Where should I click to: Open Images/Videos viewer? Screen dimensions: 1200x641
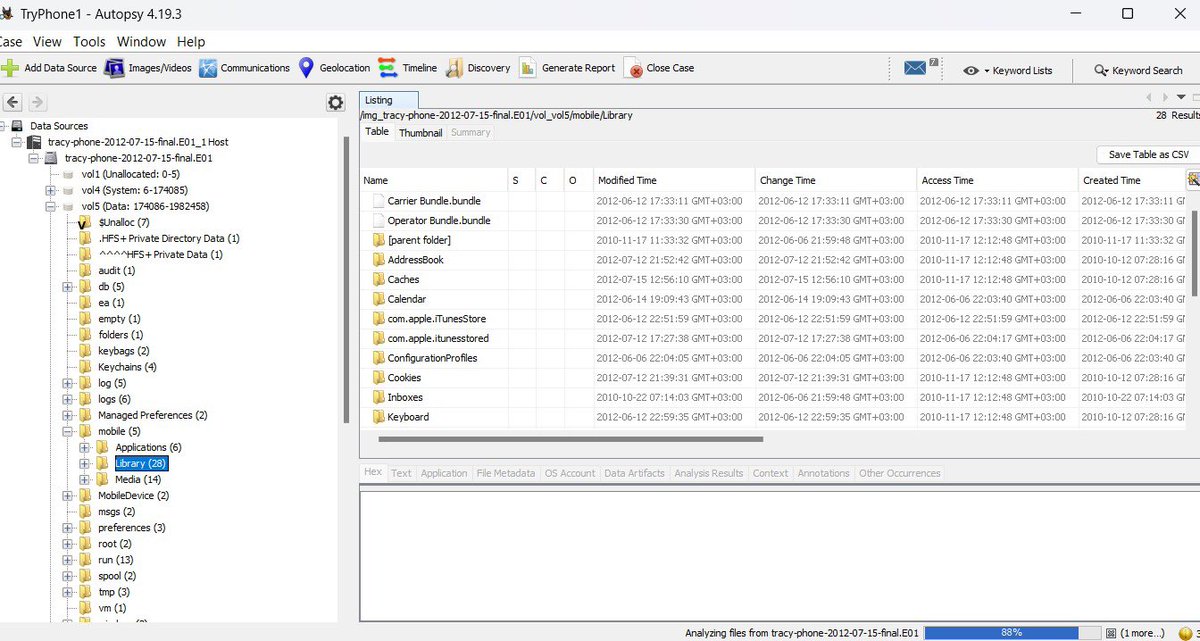149,68
